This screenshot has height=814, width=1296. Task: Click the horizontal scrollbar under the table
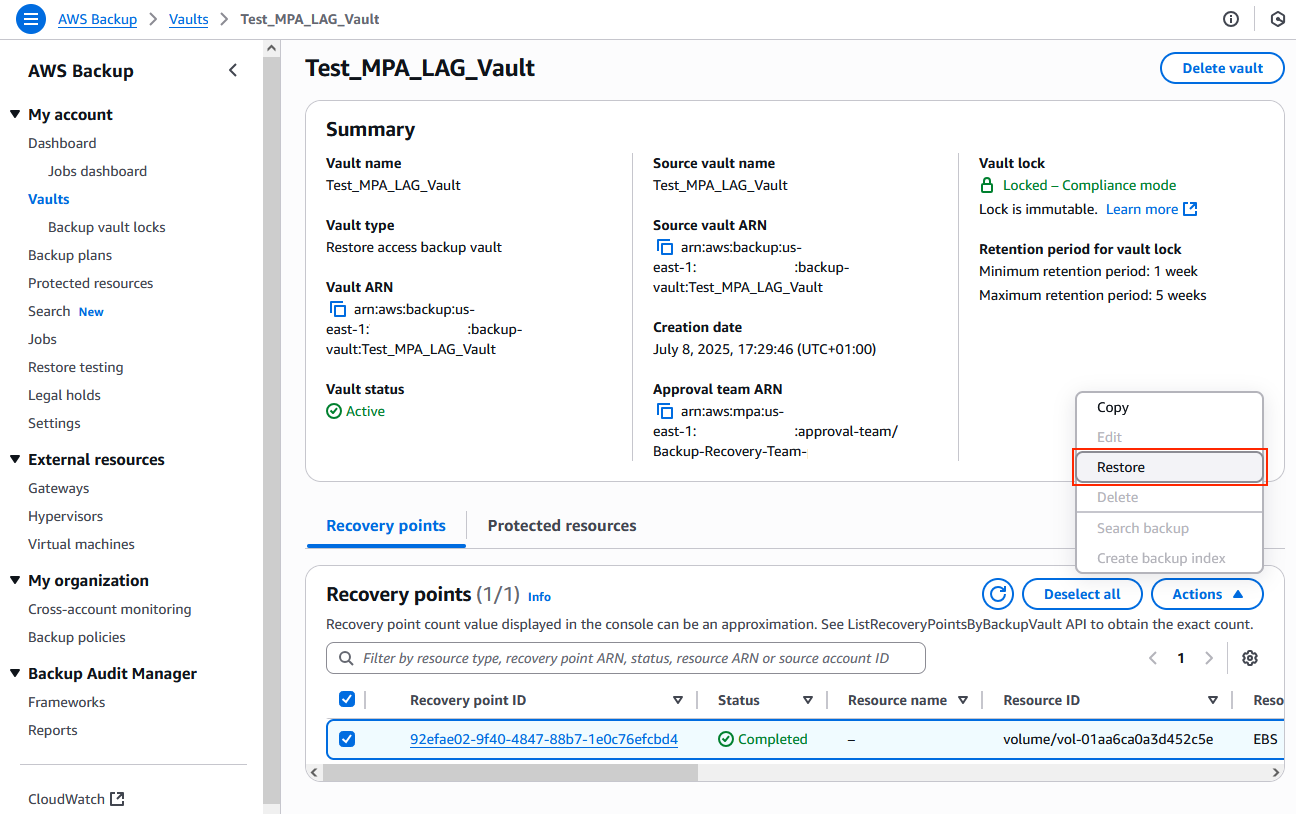pos(510,772)
